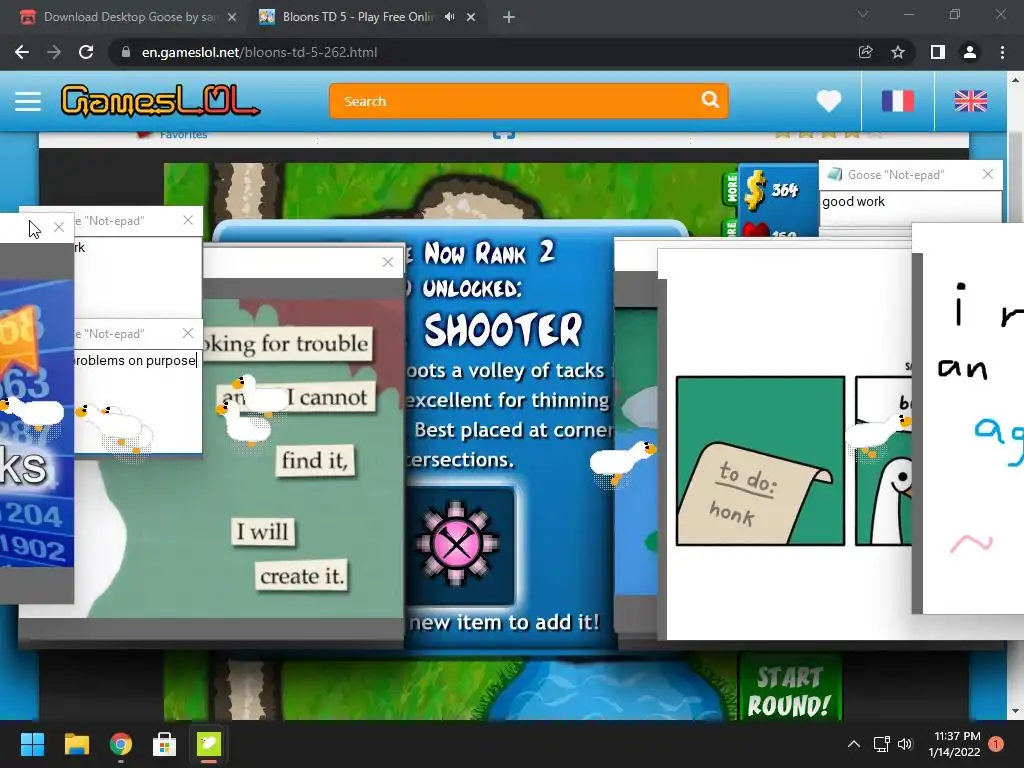The width and height of the screenshot is (1024, 768).
Task: Click the Desktop Goose taskbar icon
Action: [x=209, y=744]
